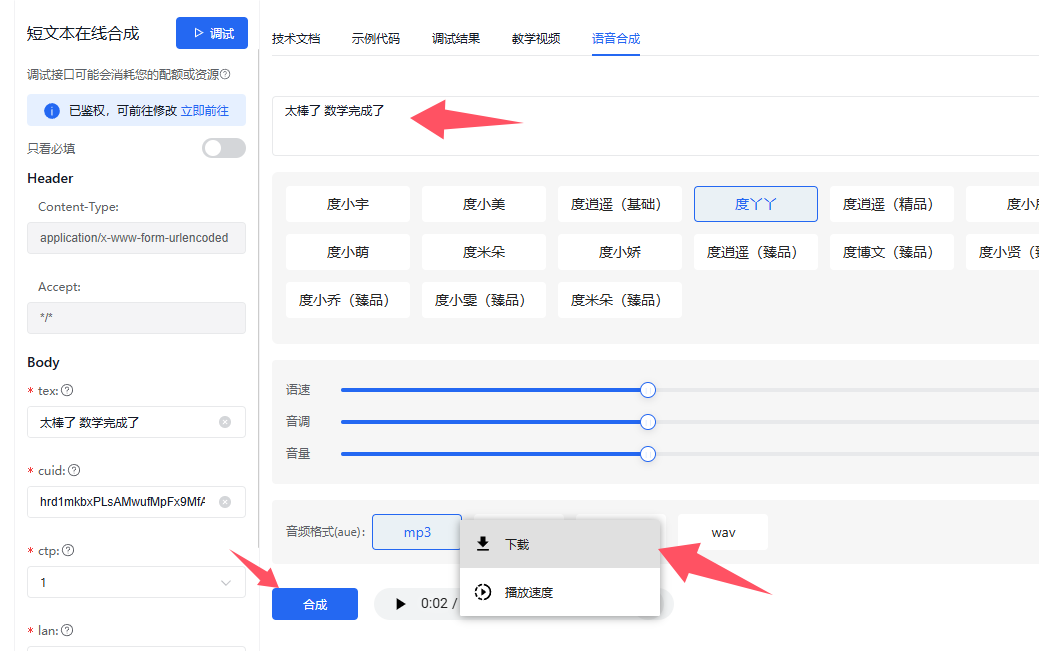Screen dimensions: 1039x651
Task: Click the help icon next to tex
Action: tap(67, 390)
